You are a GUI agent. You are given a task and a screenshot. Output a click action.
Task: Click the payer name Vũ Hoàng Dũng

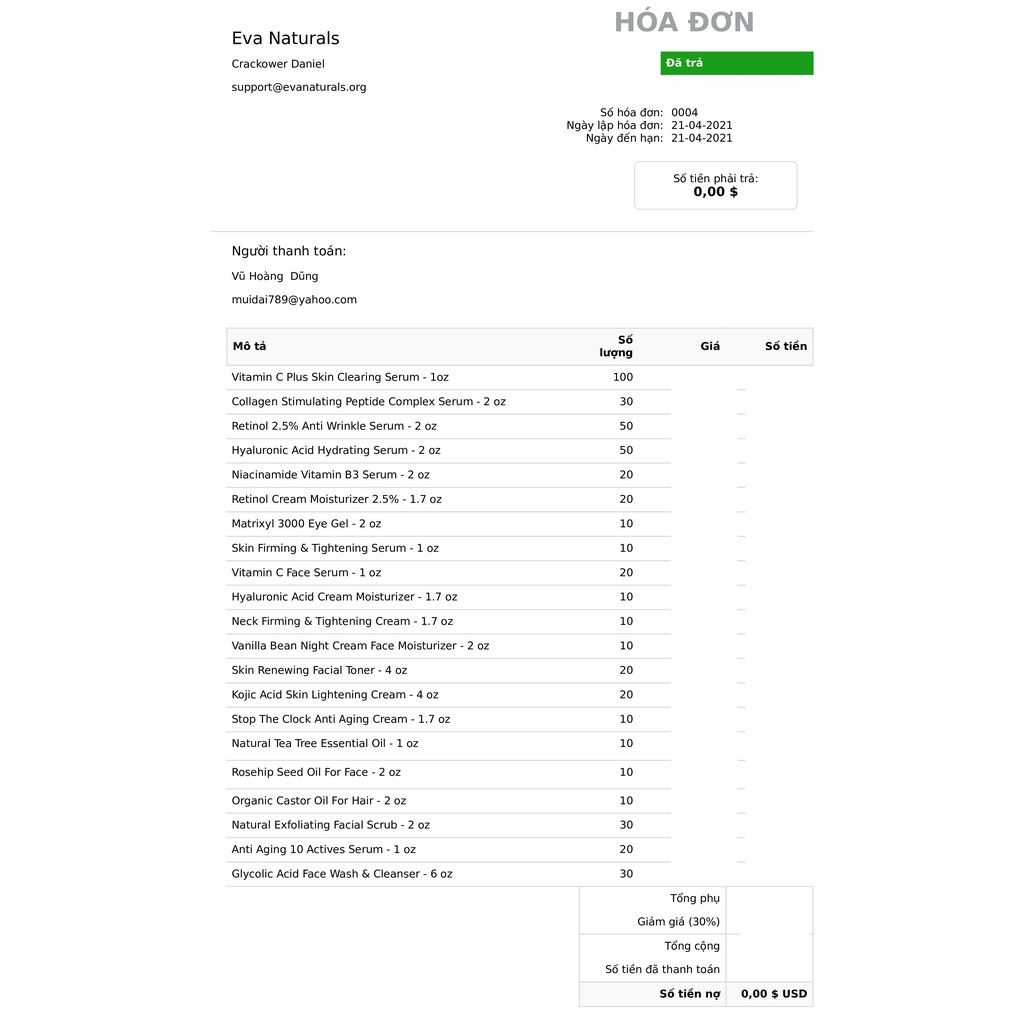(275, 277)
